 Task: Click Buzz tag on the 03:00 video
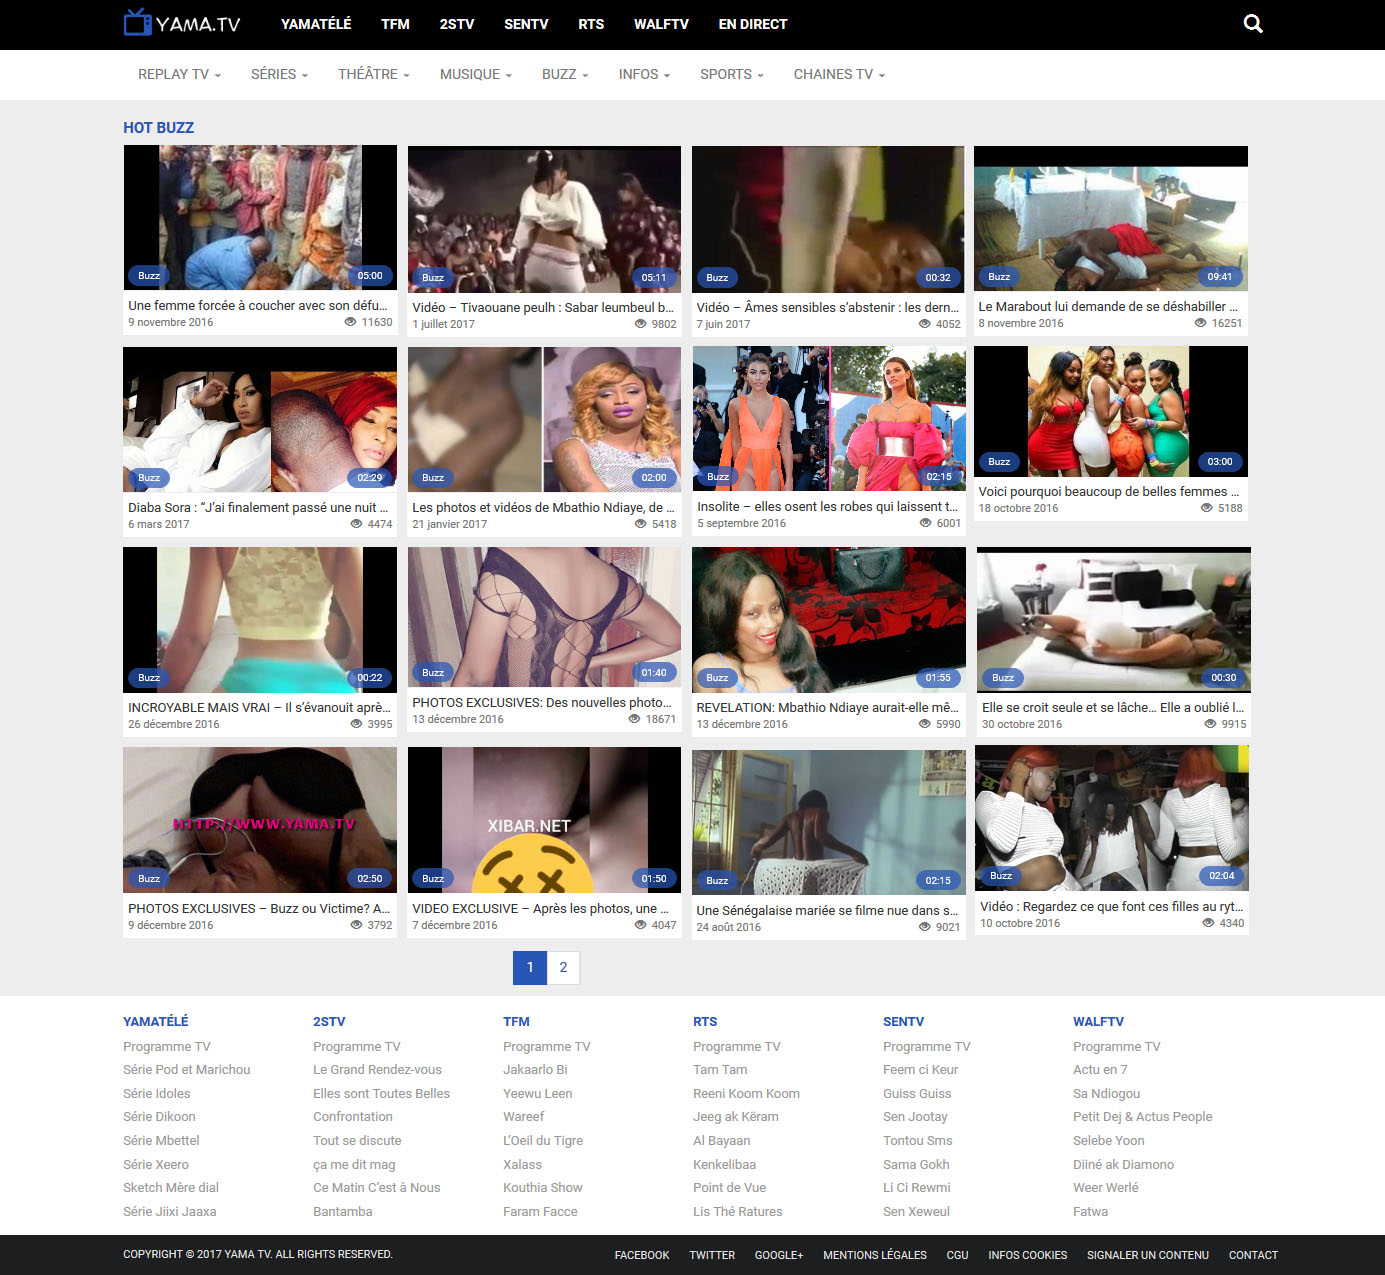(999, 462)
